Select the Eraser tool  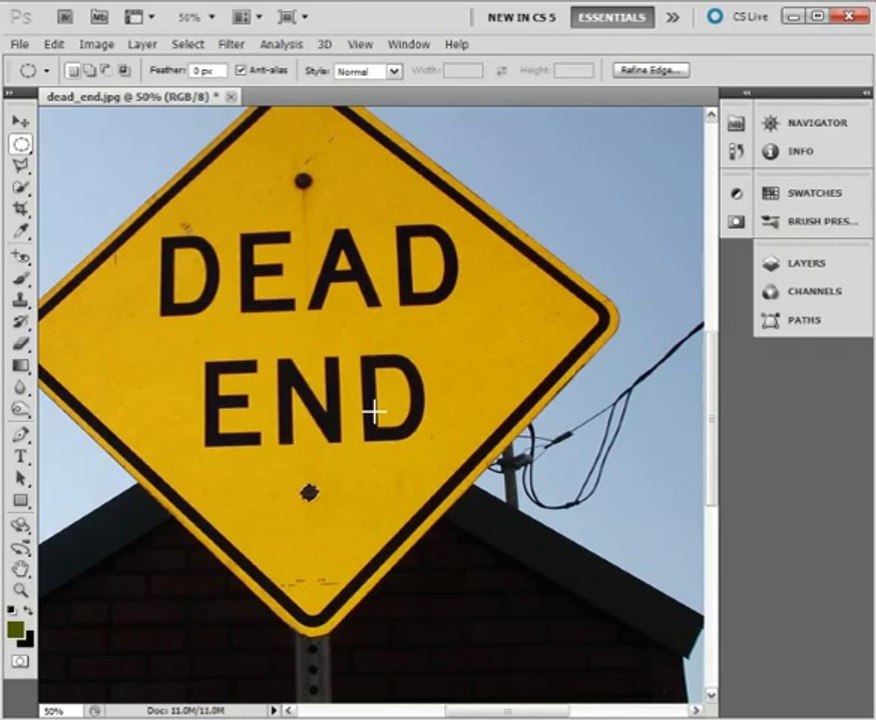(x=21, y=344)
